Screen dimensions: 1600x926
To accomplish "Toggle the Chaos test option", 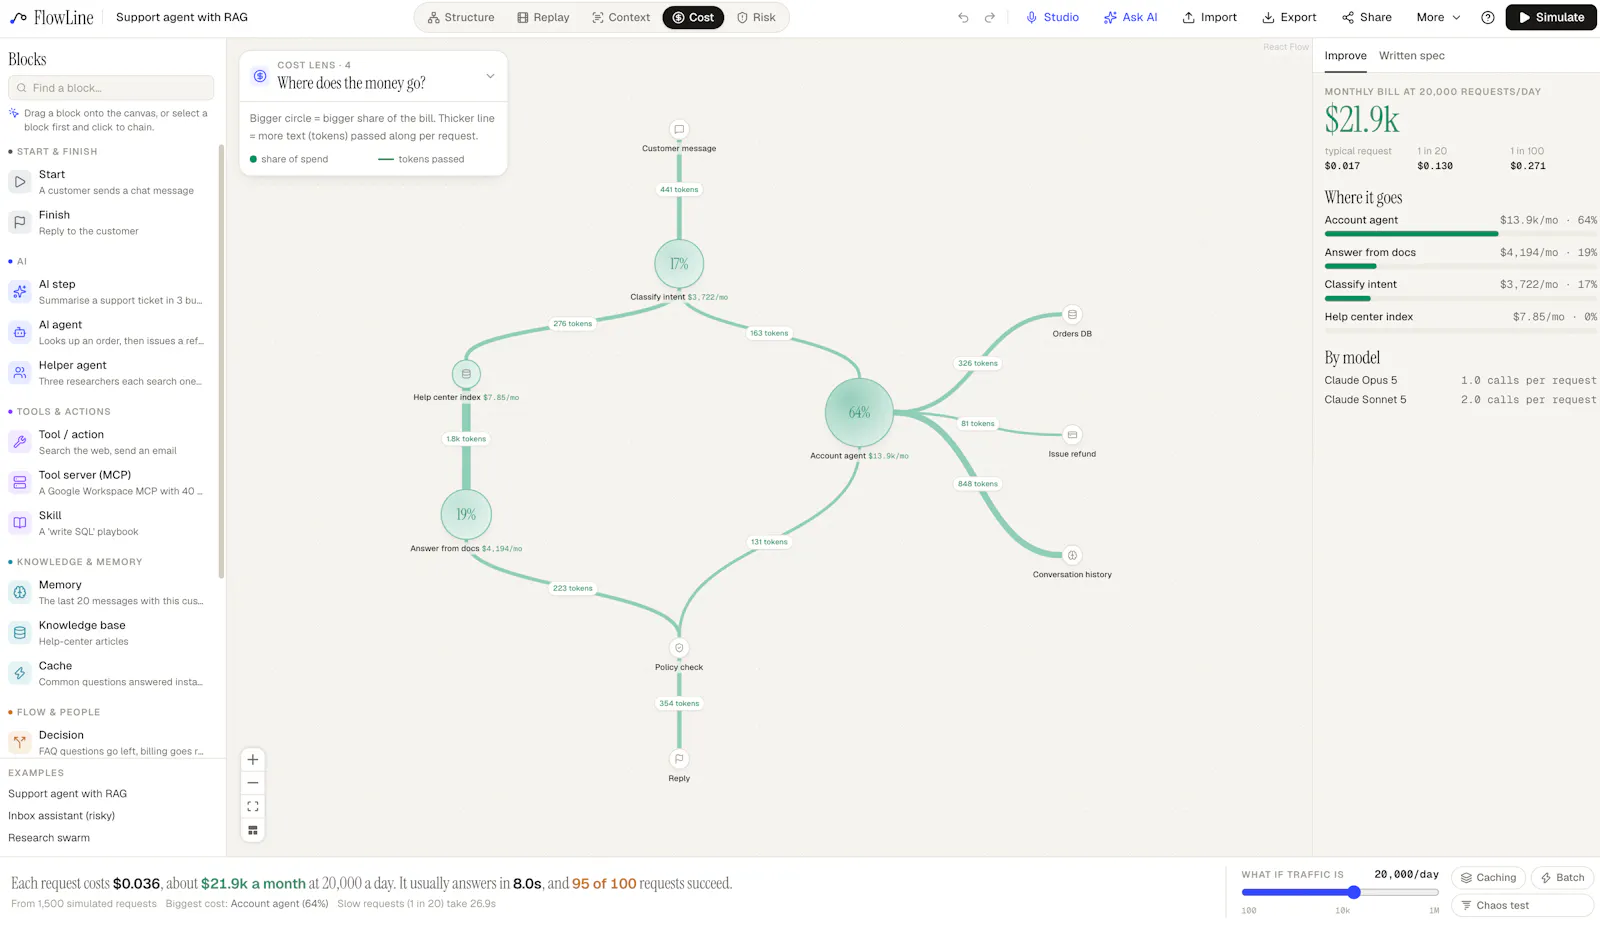I will tap(1522, 906).
